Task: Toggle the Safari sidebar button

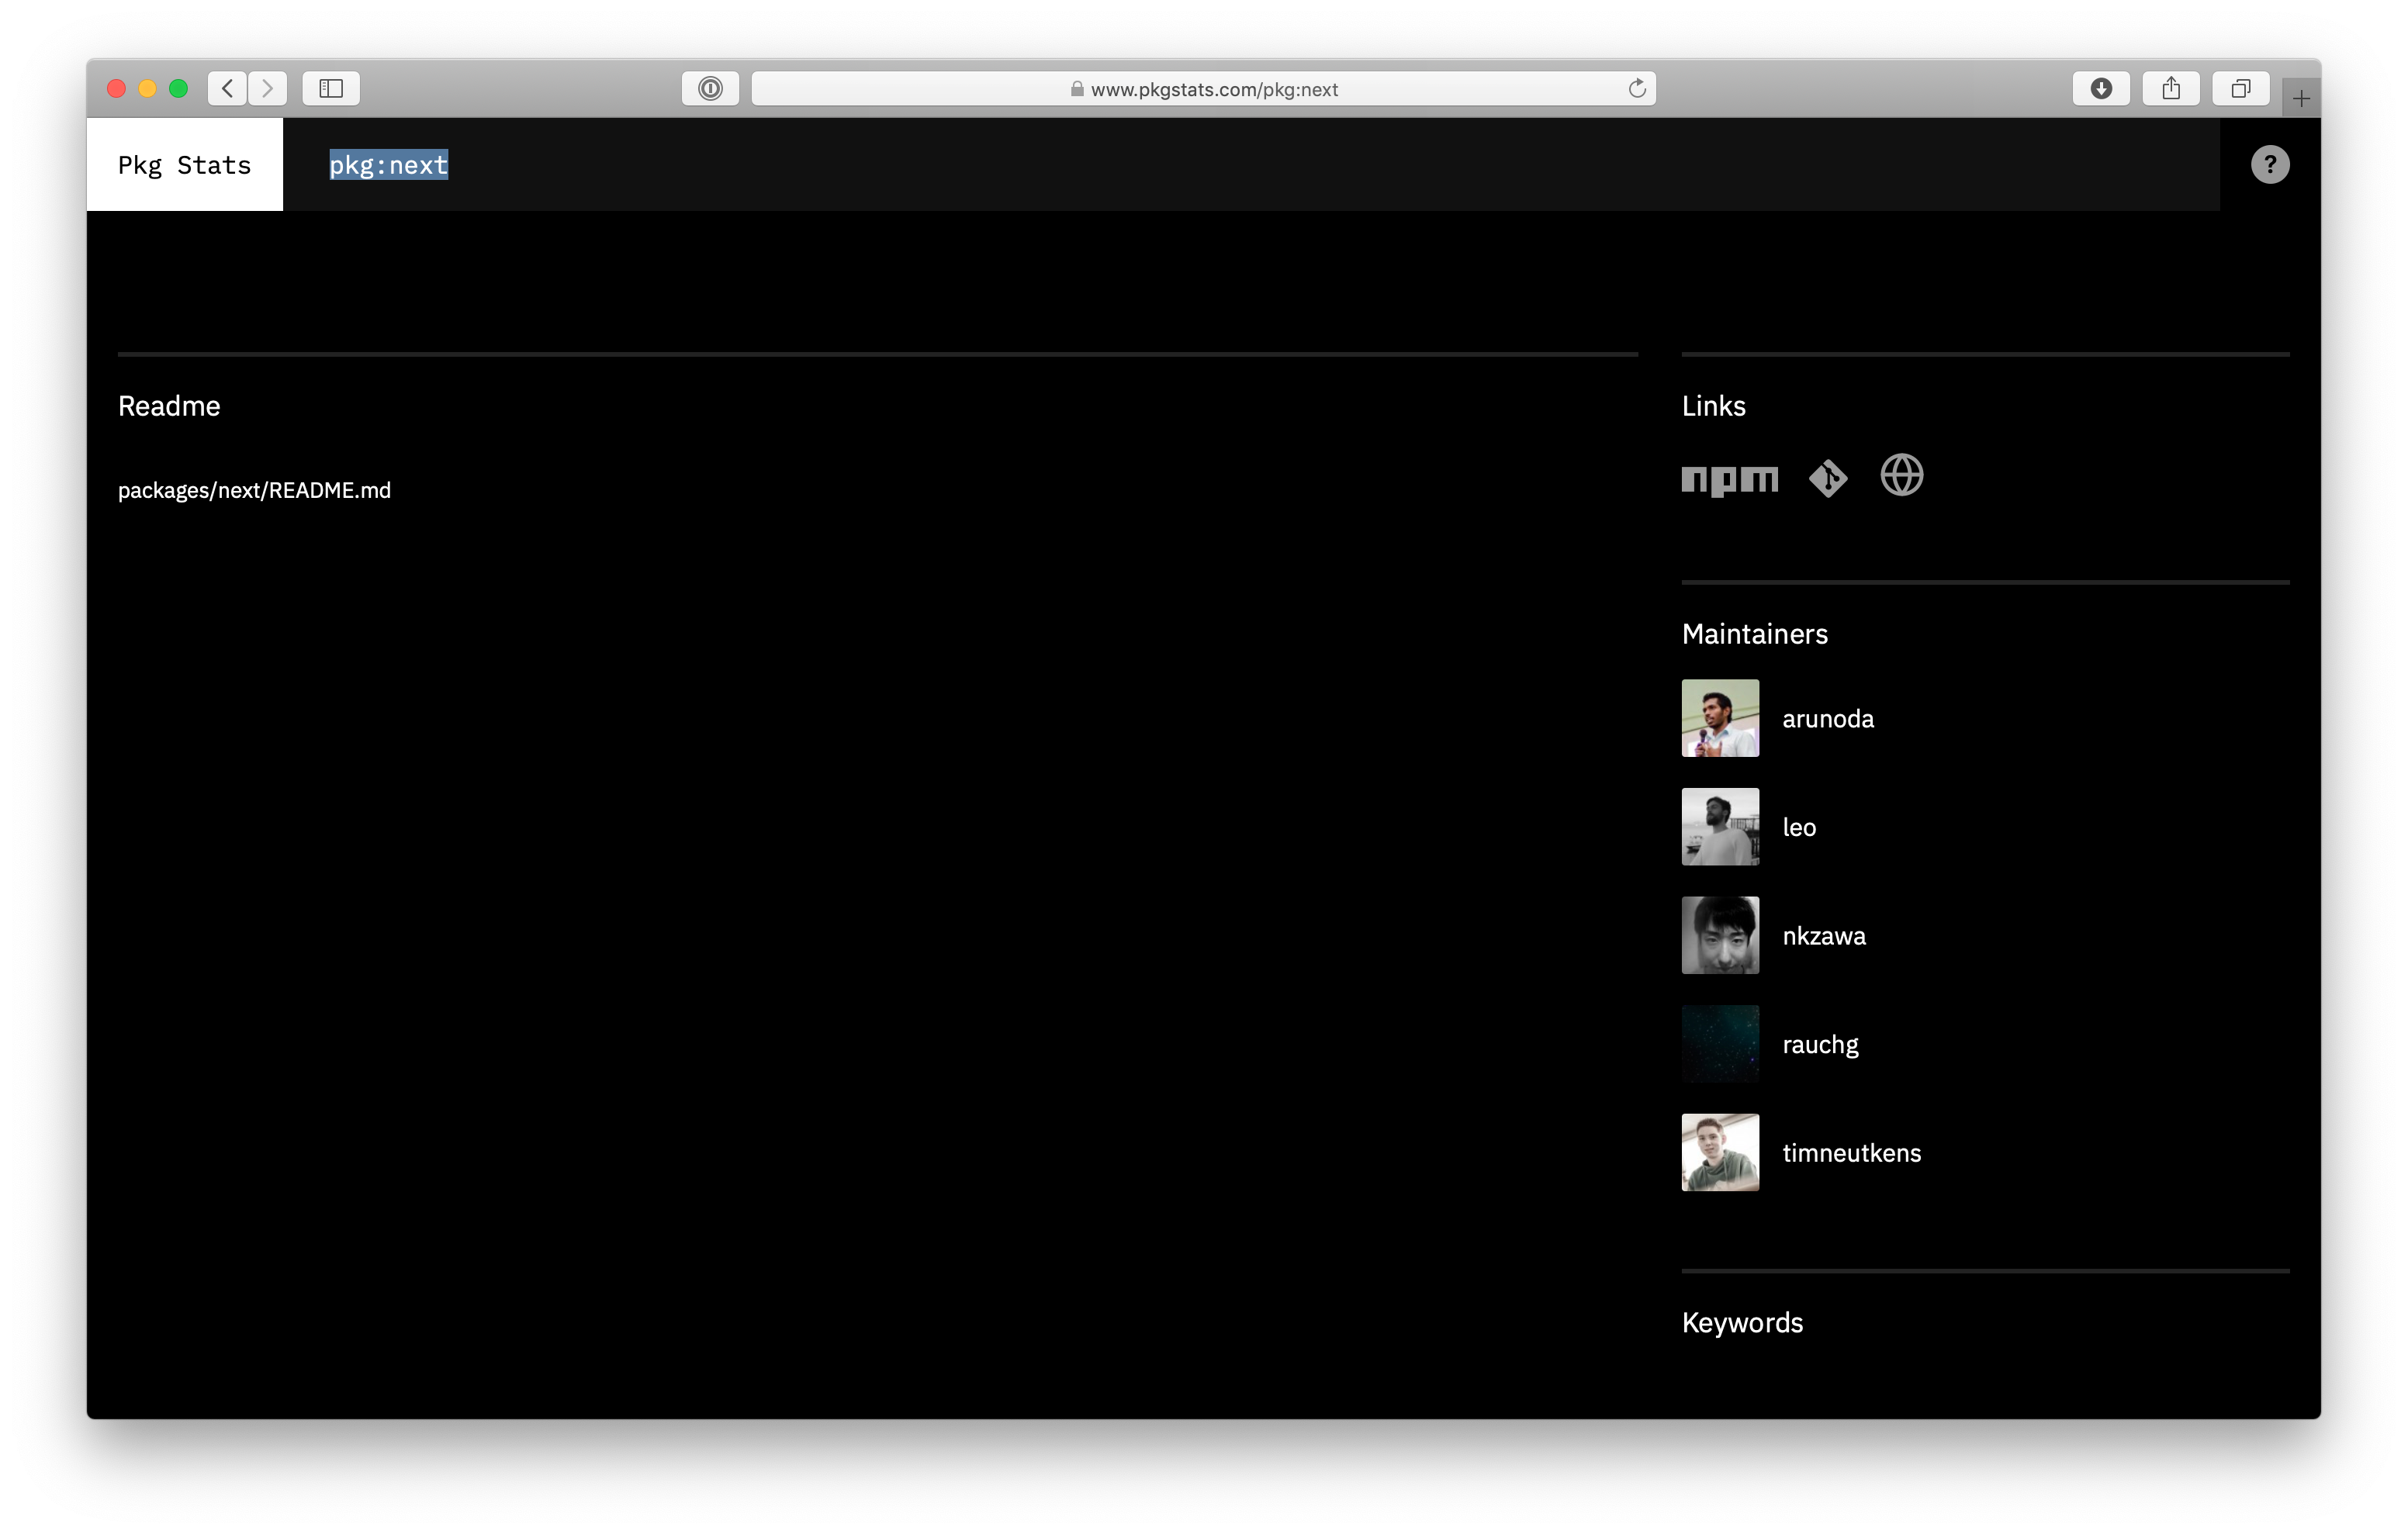Action: [x=331, y=89]
